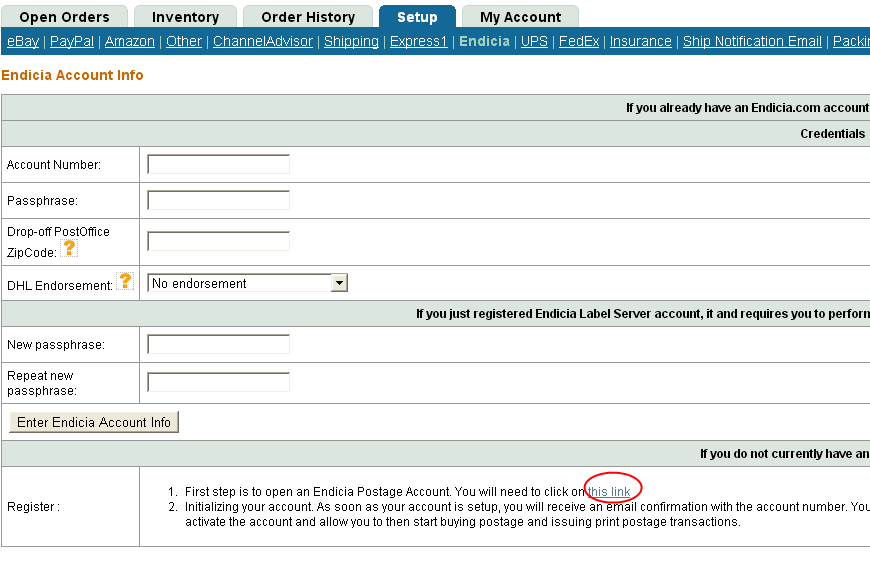
Task: Switch to the Inventory tab
Action: 185,17
